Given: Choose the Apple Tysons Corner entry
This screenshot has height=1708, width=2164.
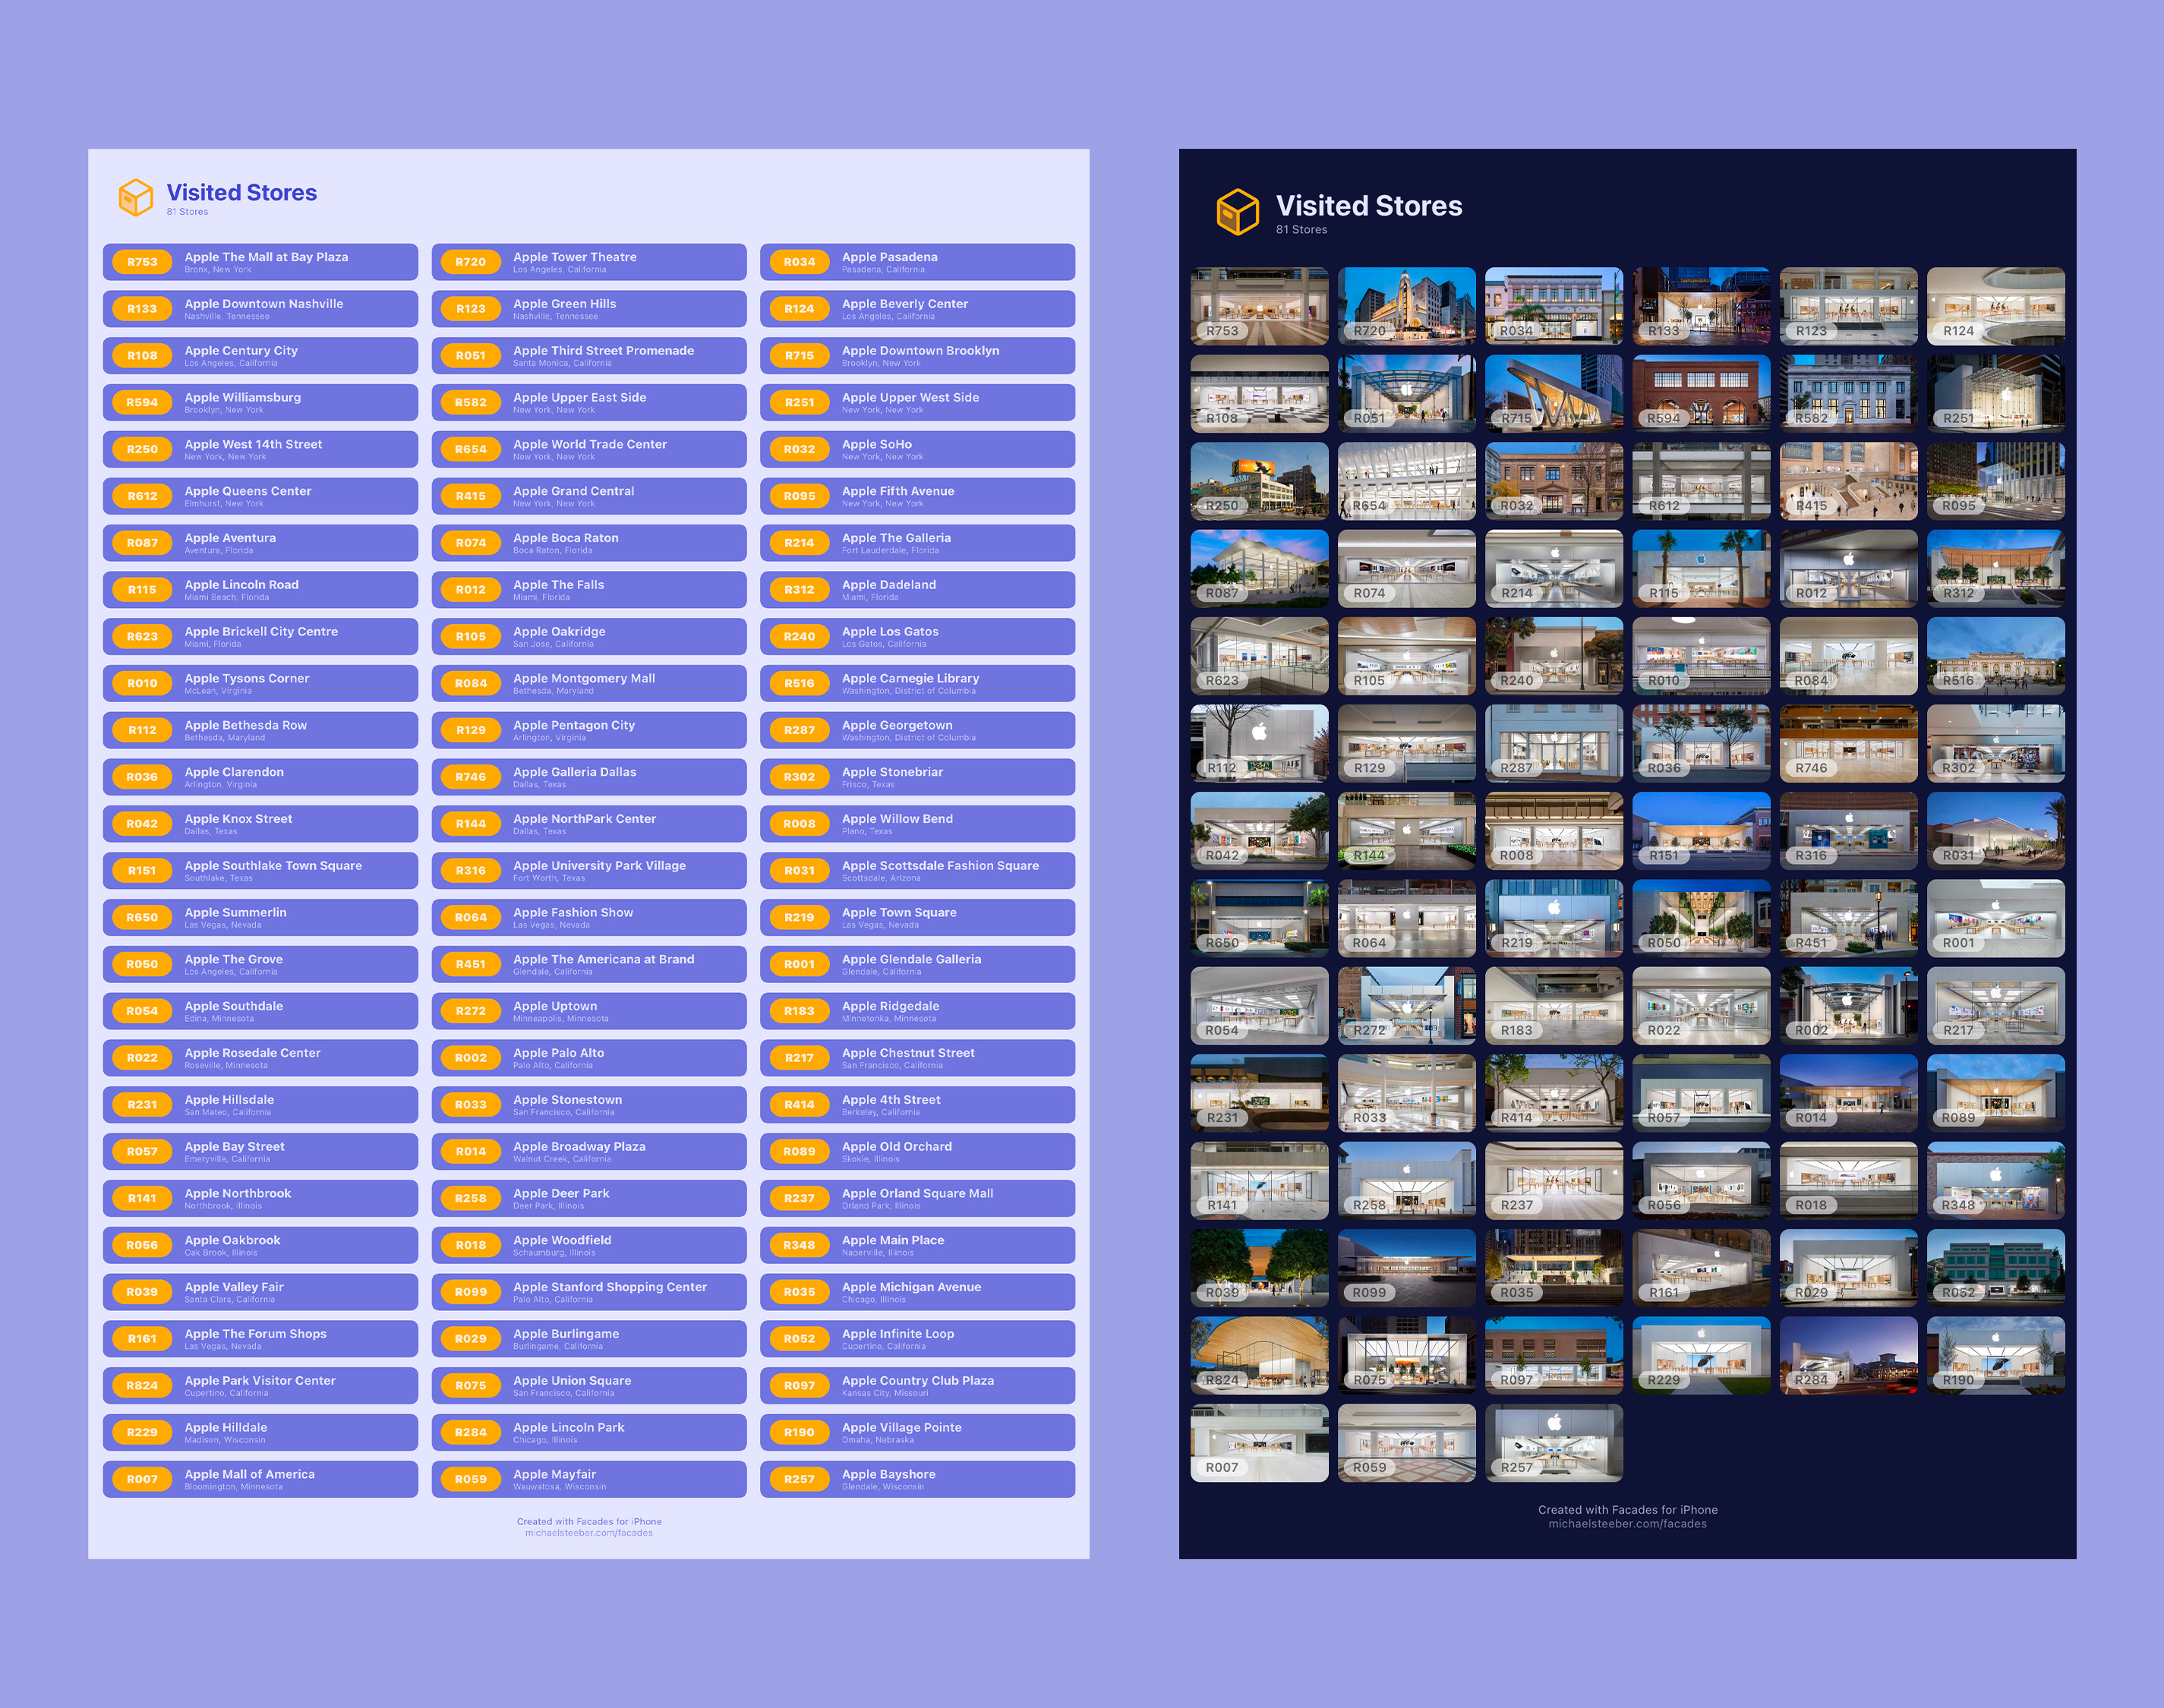Looking at the screenshot, I should [x=260, y=683].
